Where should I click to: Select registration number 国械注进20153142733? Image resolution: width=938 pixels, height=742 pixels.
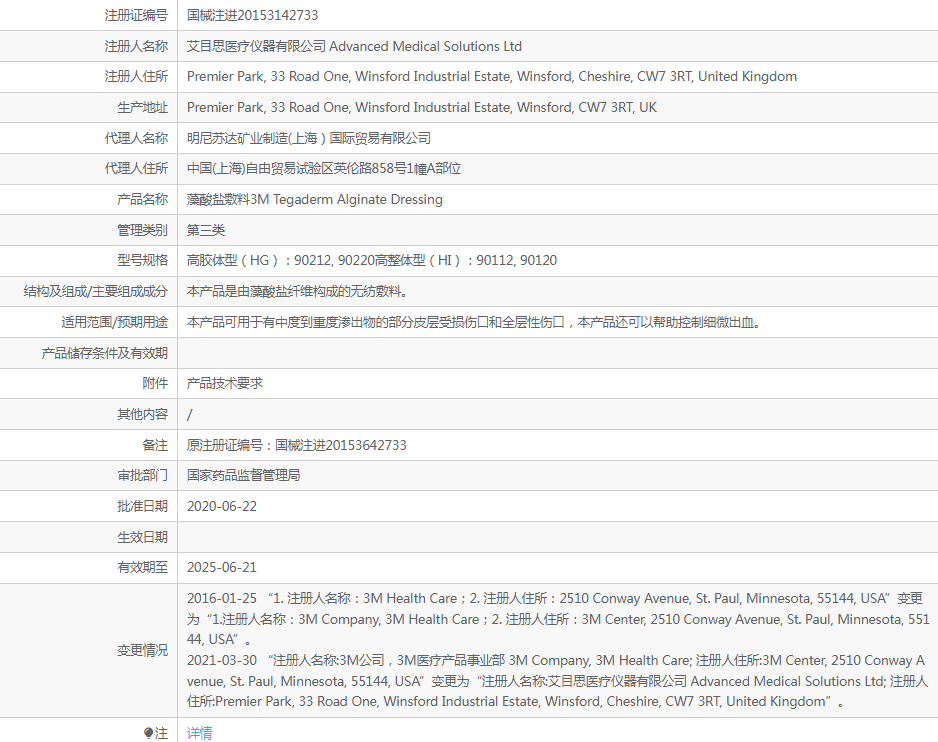click(252, 15)
